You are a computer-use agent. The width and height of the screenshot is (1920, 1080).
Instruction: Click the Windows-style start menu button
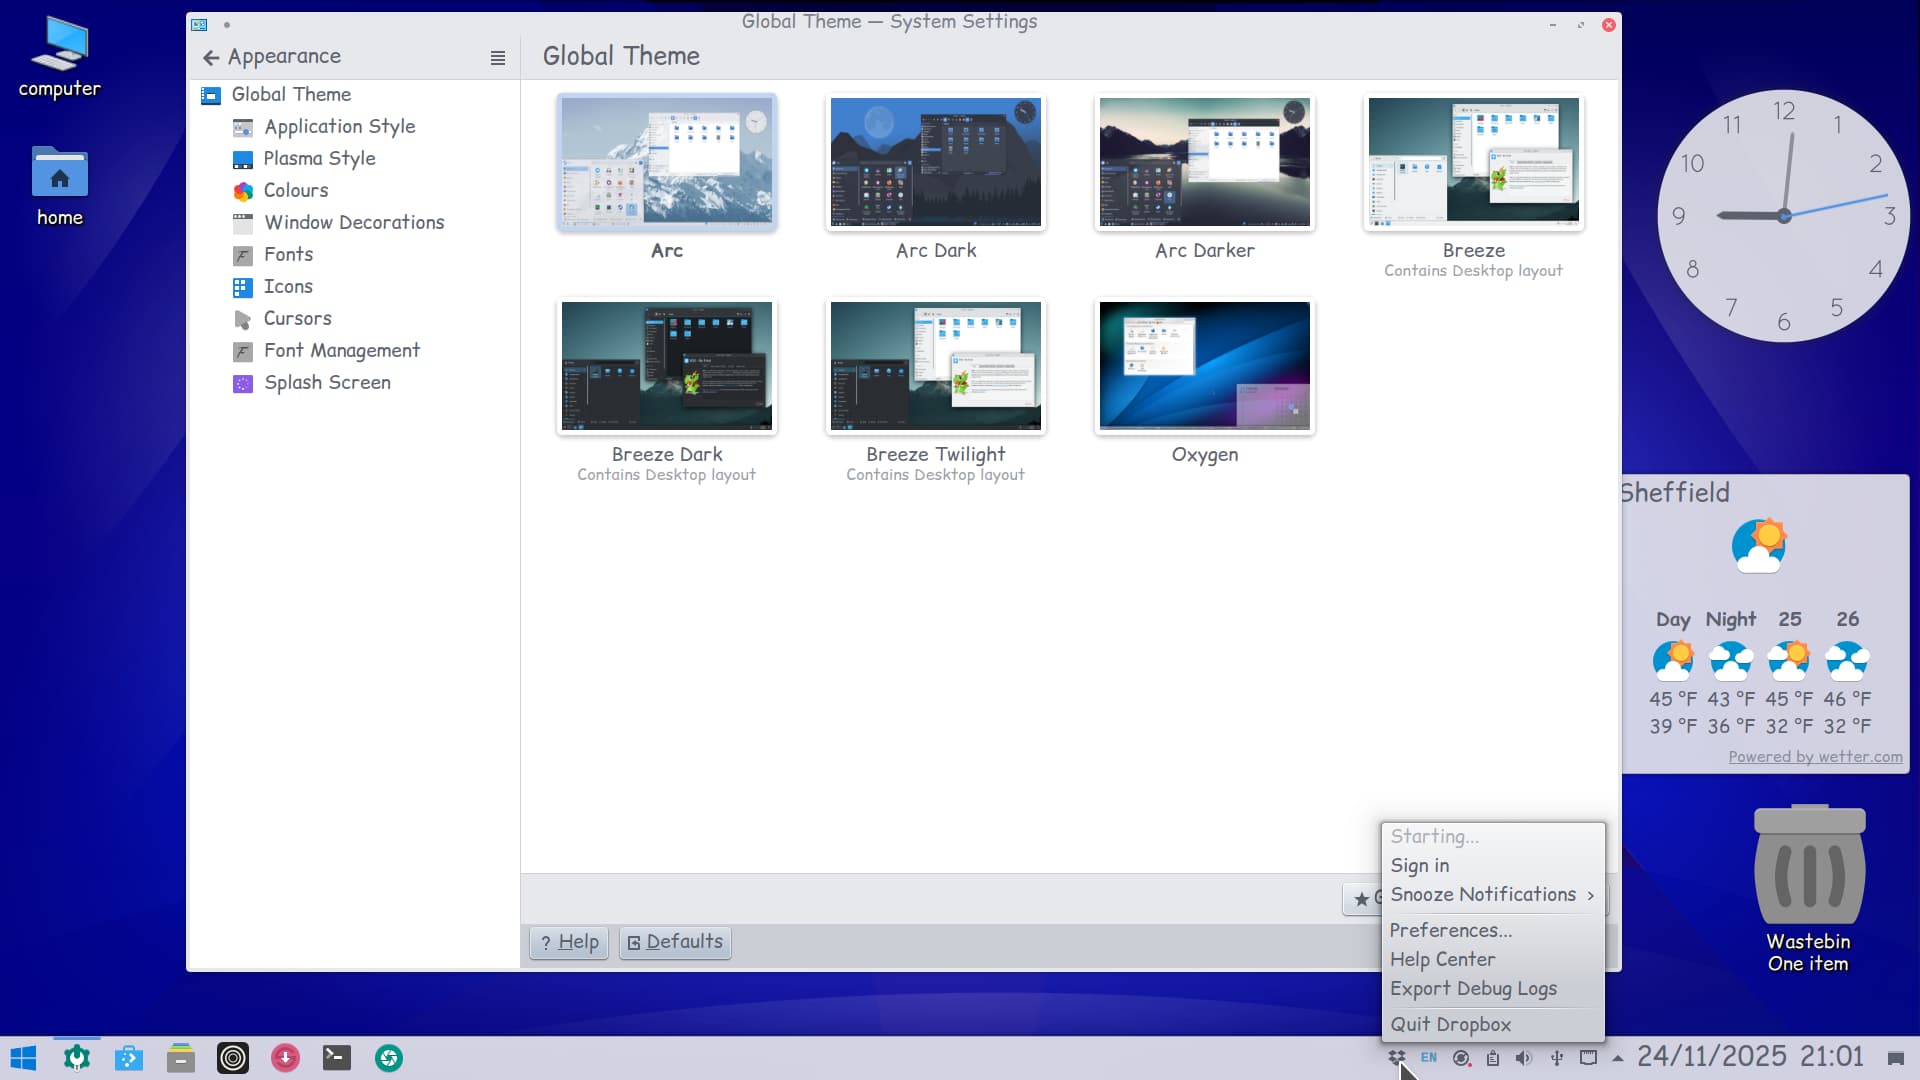tap(23, 1057)
